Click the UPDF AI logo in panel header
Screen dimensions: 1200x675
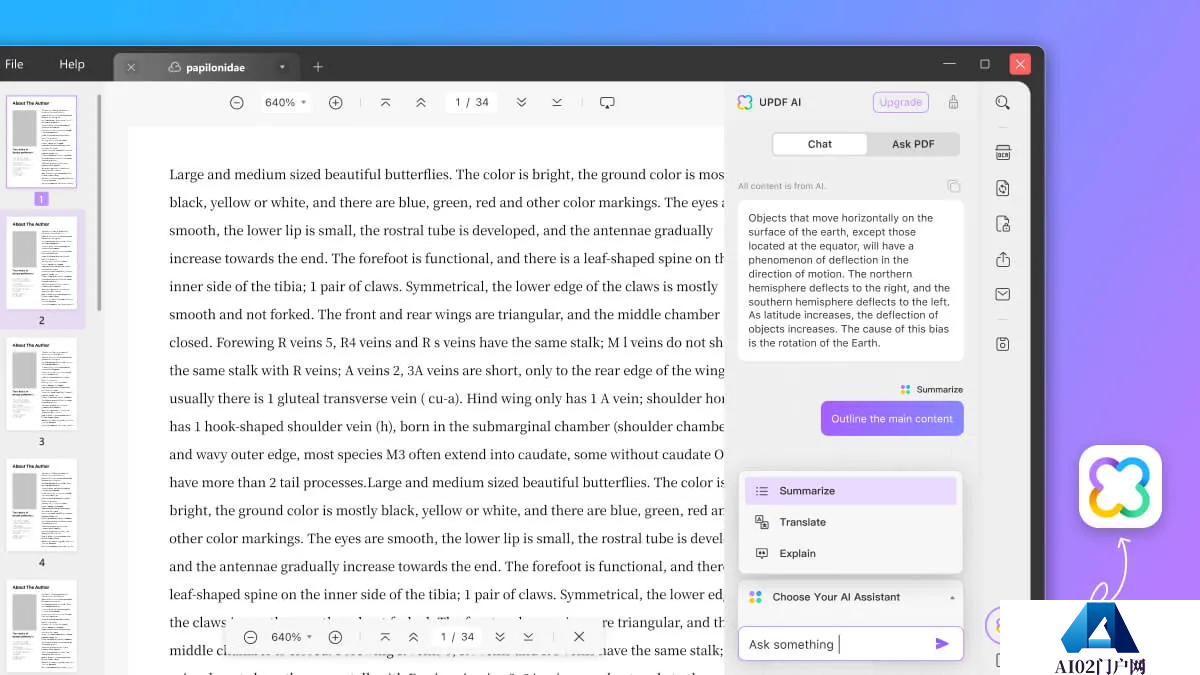[x=744, y=102]
